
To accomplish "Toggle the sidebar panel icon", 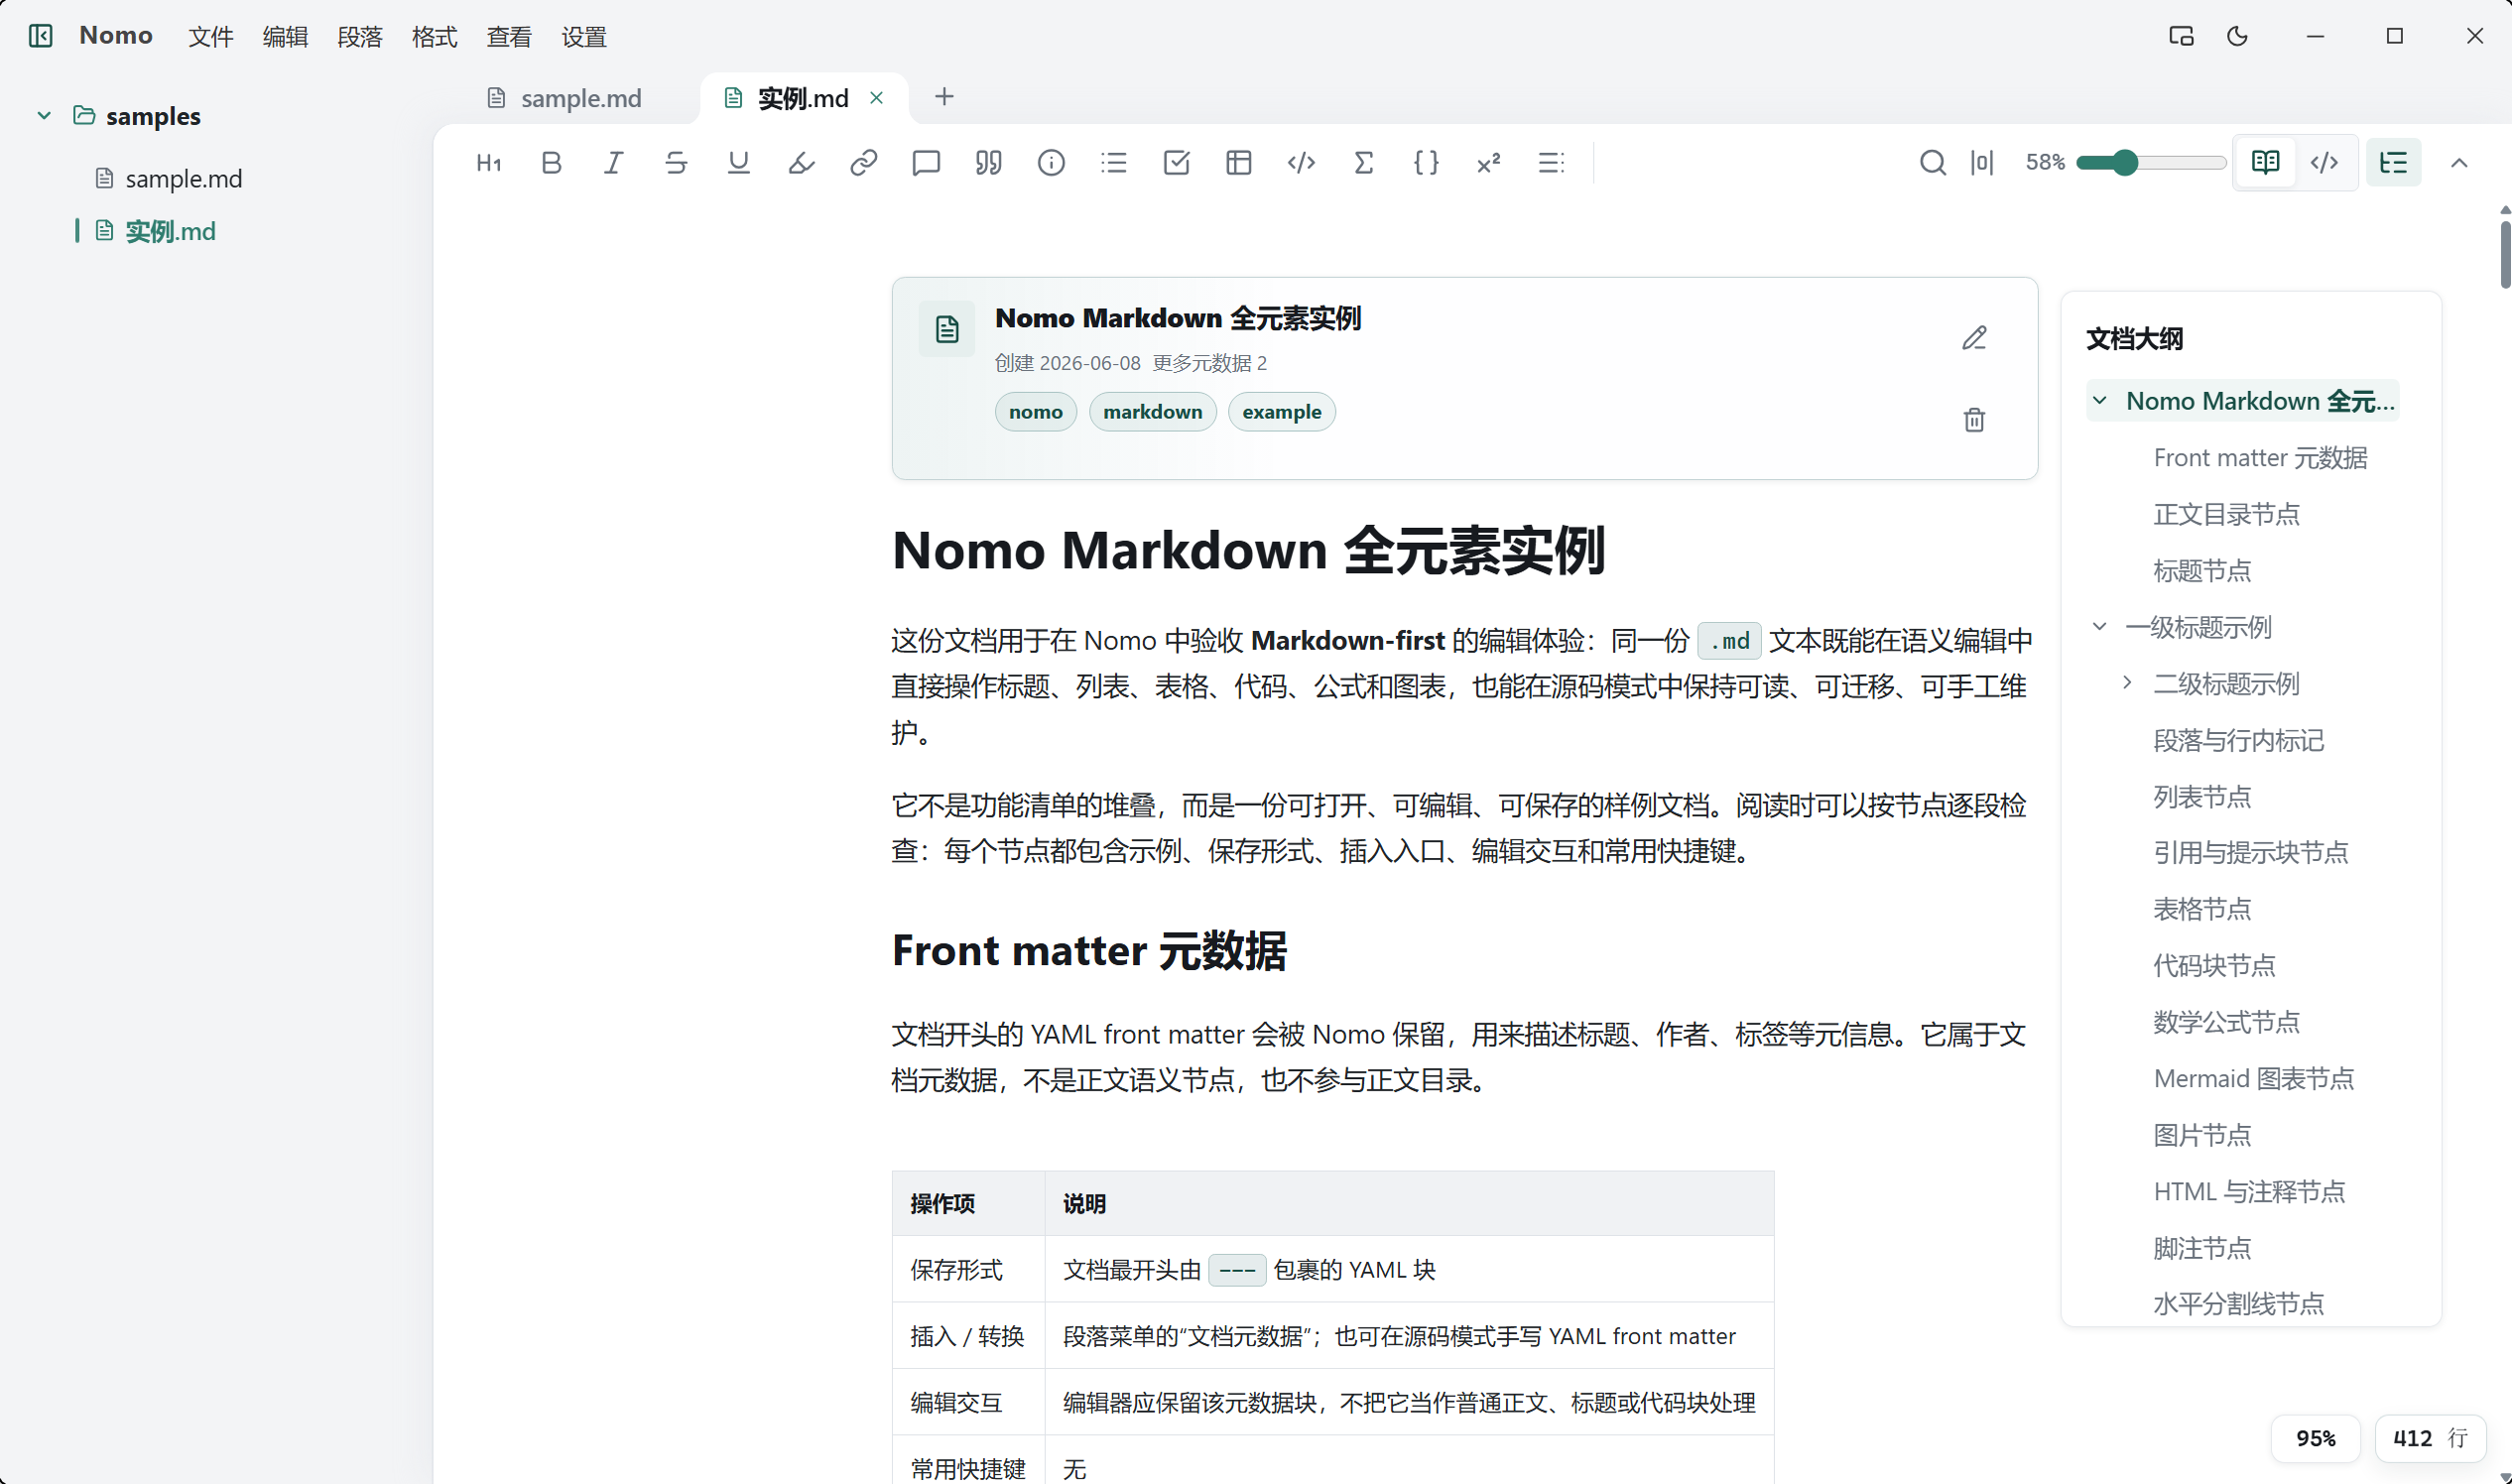I will coord(41,36).
